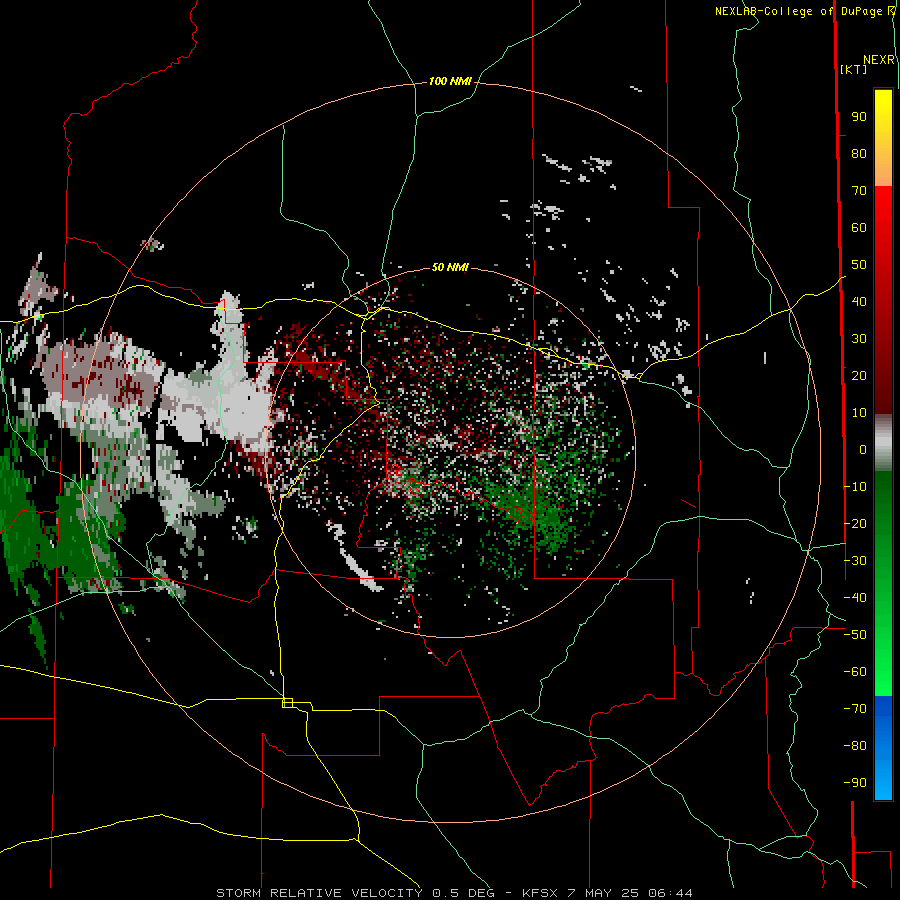Click the -20 value on the velocity scale
This screenshot has width=900, height=900.
pyautogui.click(x=855, y=523)
